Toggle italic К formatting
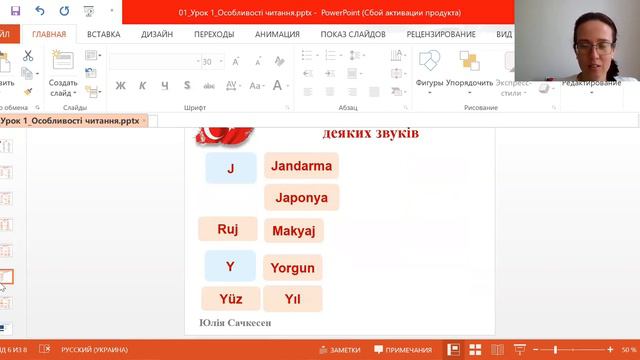Screen dimensions: 640x360 coord(142,86)
